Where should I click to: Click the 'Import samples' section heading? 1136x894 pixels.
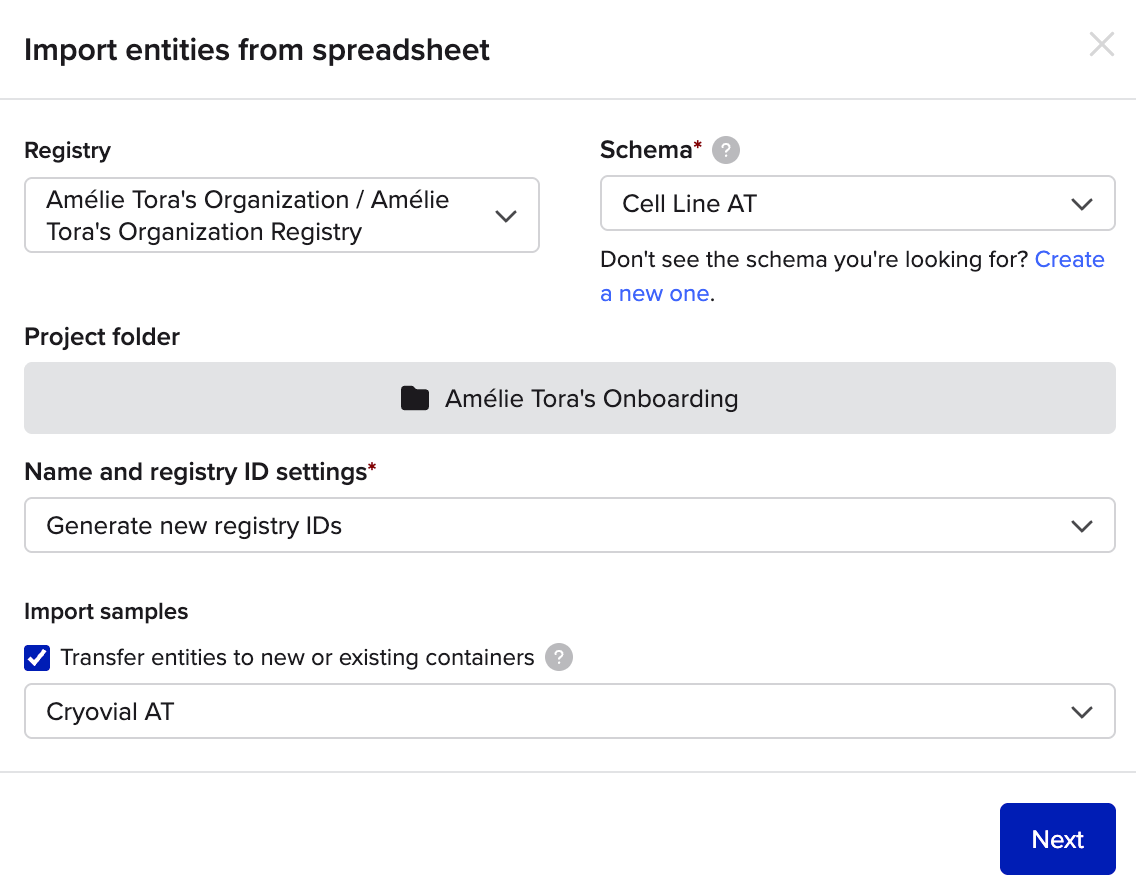(x=106, y=611)
